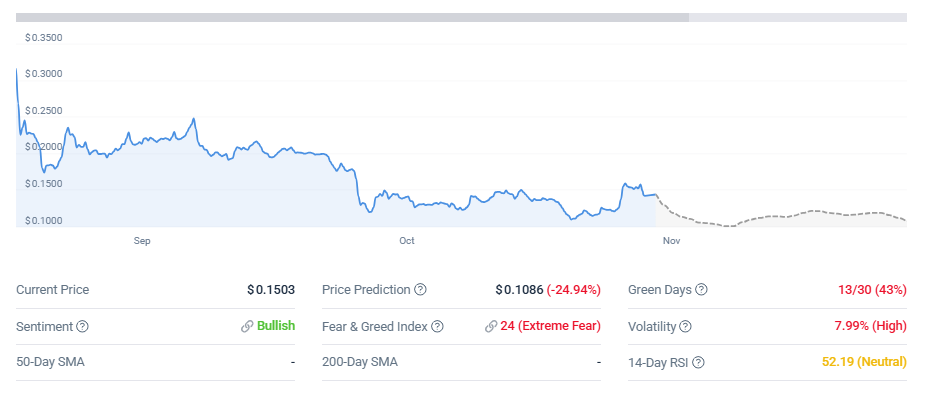This screenshot has height=401, width=925.
Task: Click the $0.3000 axis label
Action: tap(44, 74)
